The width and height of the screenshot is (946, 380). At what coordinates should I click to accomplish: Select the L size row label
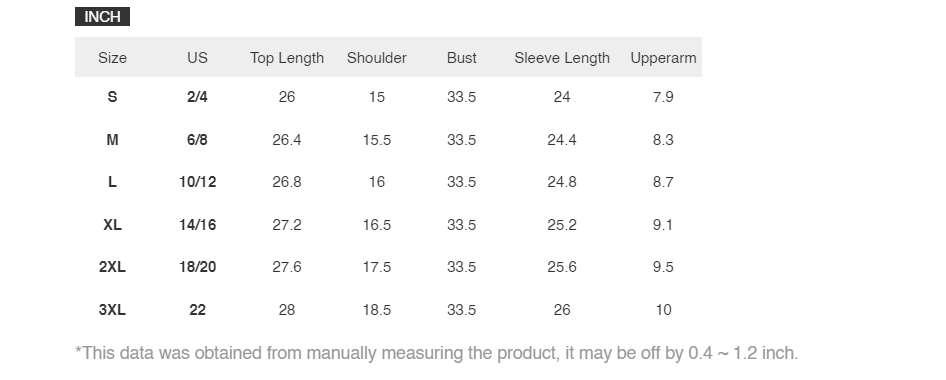click(x=112, y=182)
